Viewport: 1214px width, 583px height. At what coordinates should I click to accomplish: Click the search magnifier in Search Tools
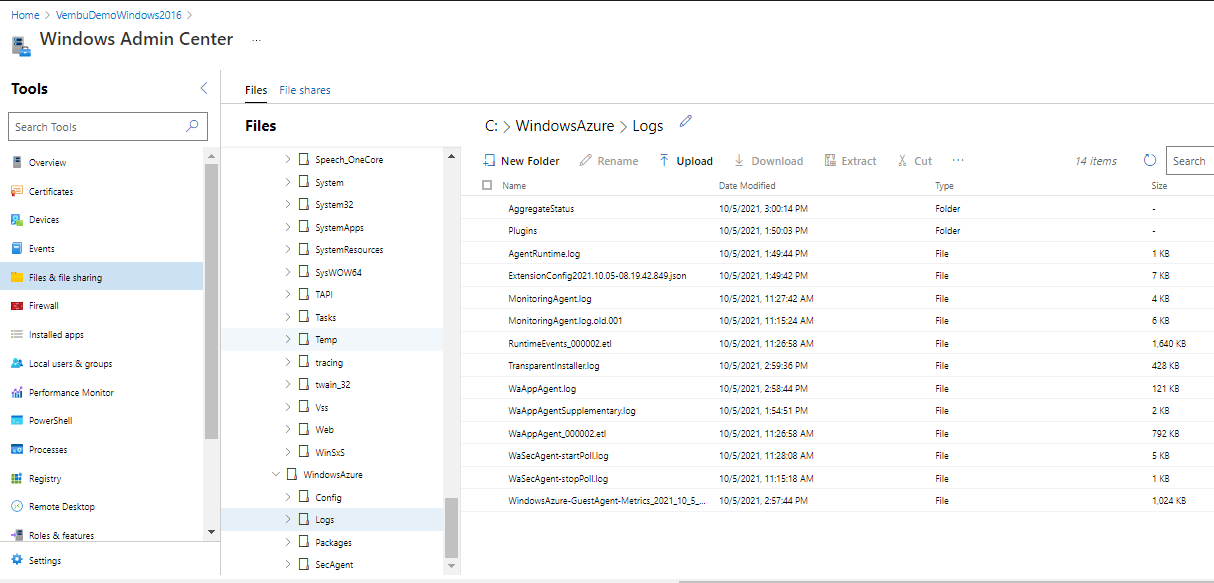[192, 126]
